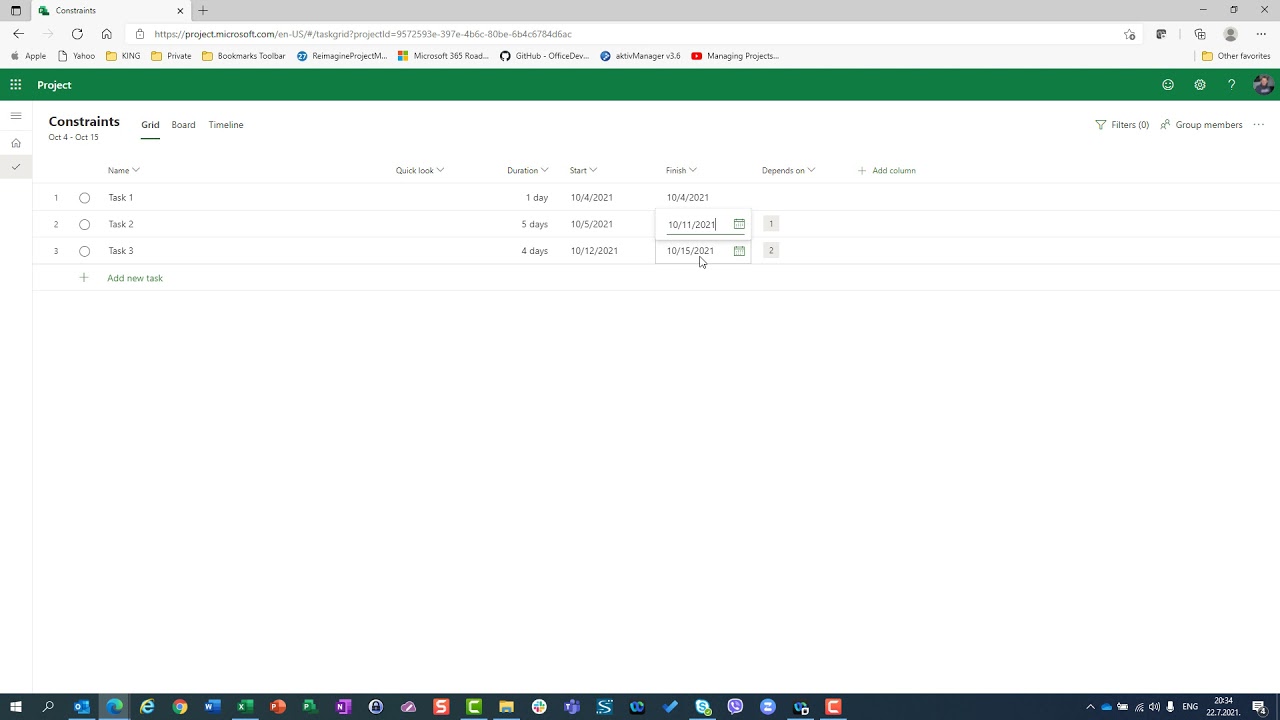Click the feedback smiley icon
1280x720 pixels.
(1168, 85)
